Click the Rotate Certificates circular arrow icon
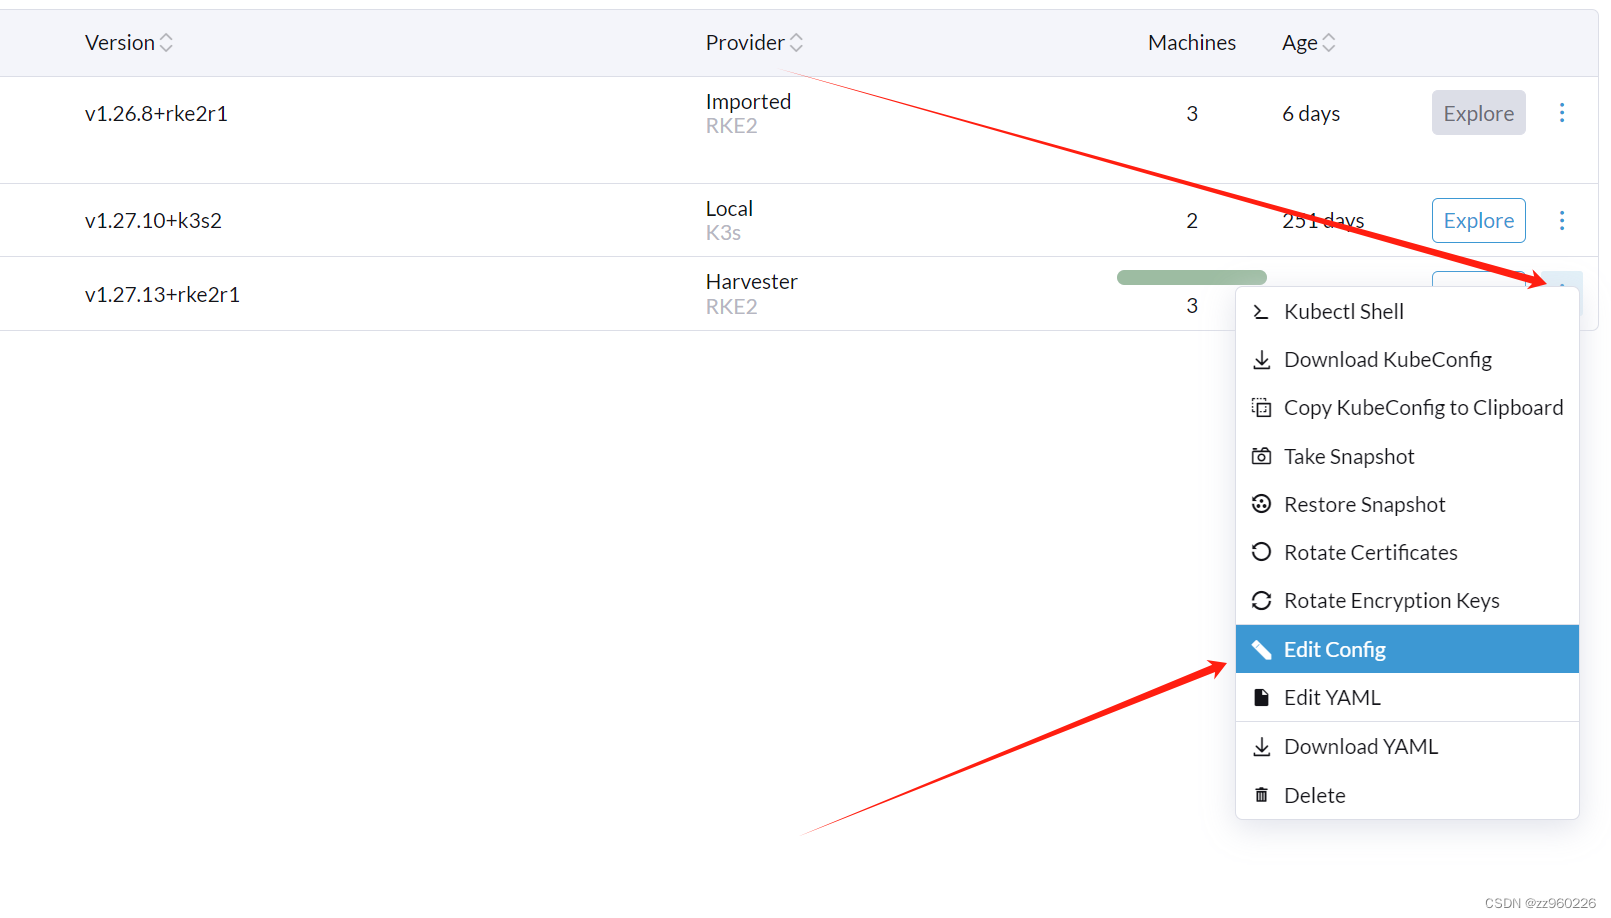The image size is (1611, 918). [1261, 552]
